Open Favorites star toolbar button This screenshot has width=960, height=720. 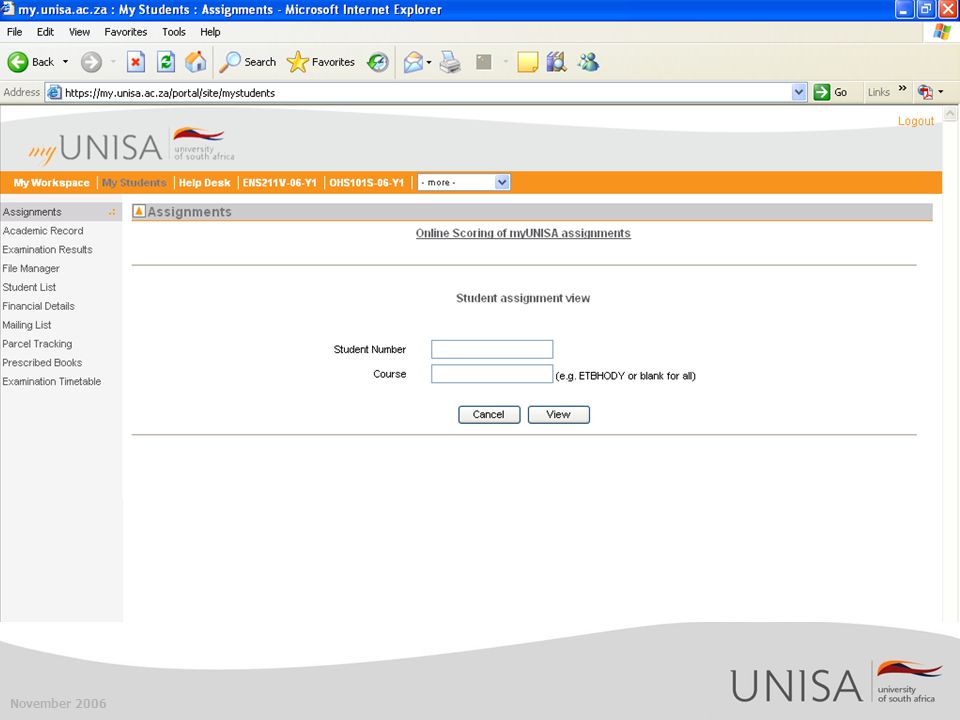321,62
